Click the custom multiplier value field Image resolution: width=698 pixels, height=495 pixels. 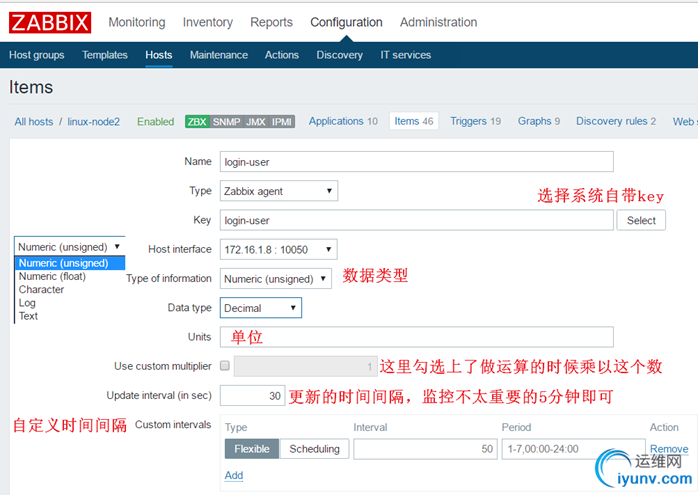point(305,366)
